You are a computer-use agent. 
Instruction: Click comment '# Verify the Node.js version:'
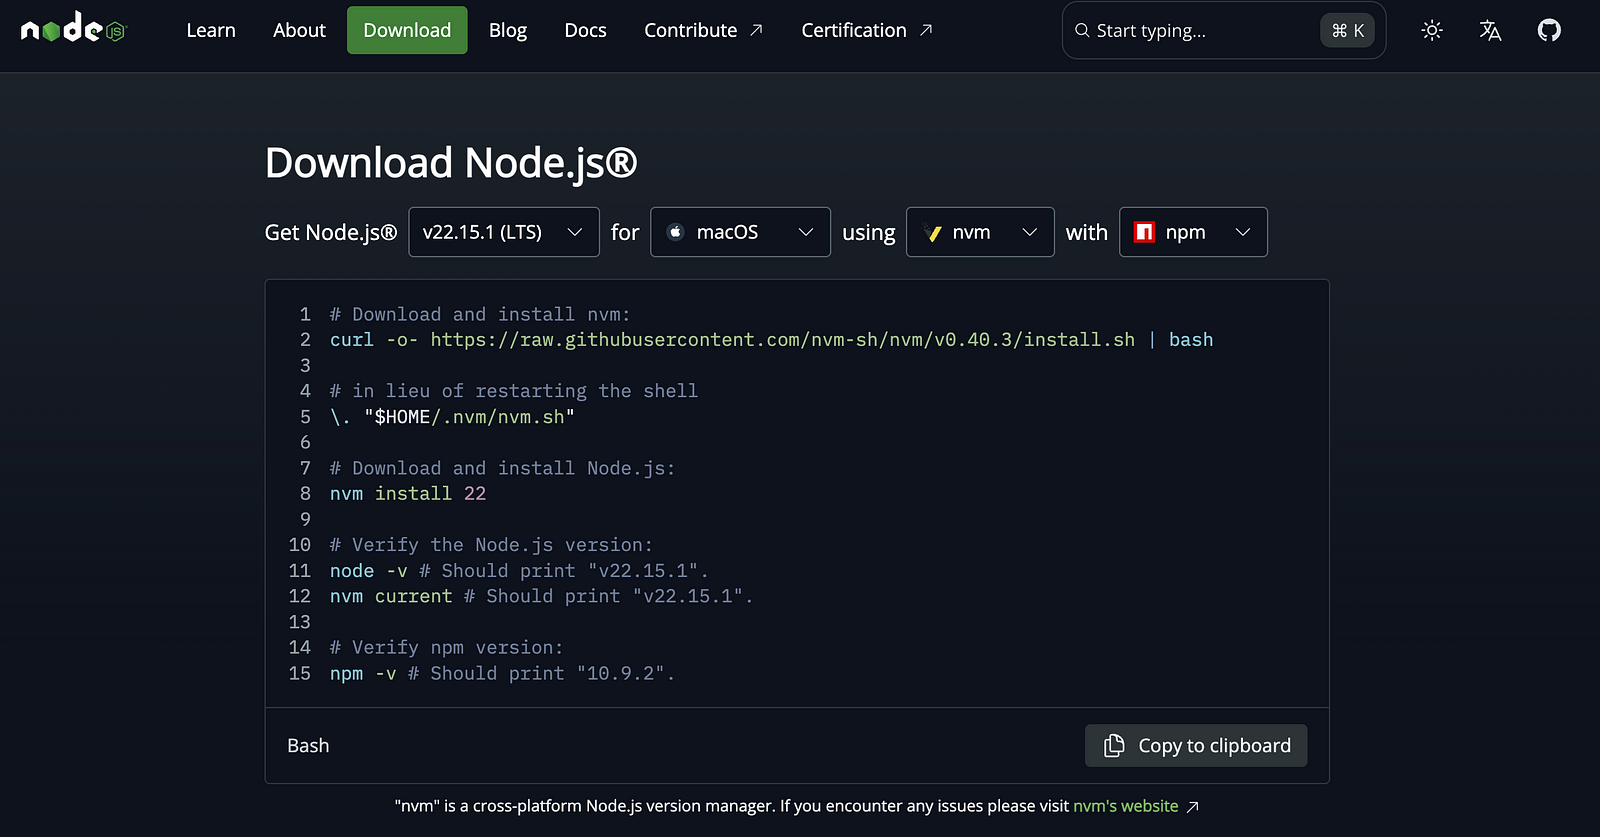pyautogui.click(x=491, y=545)
